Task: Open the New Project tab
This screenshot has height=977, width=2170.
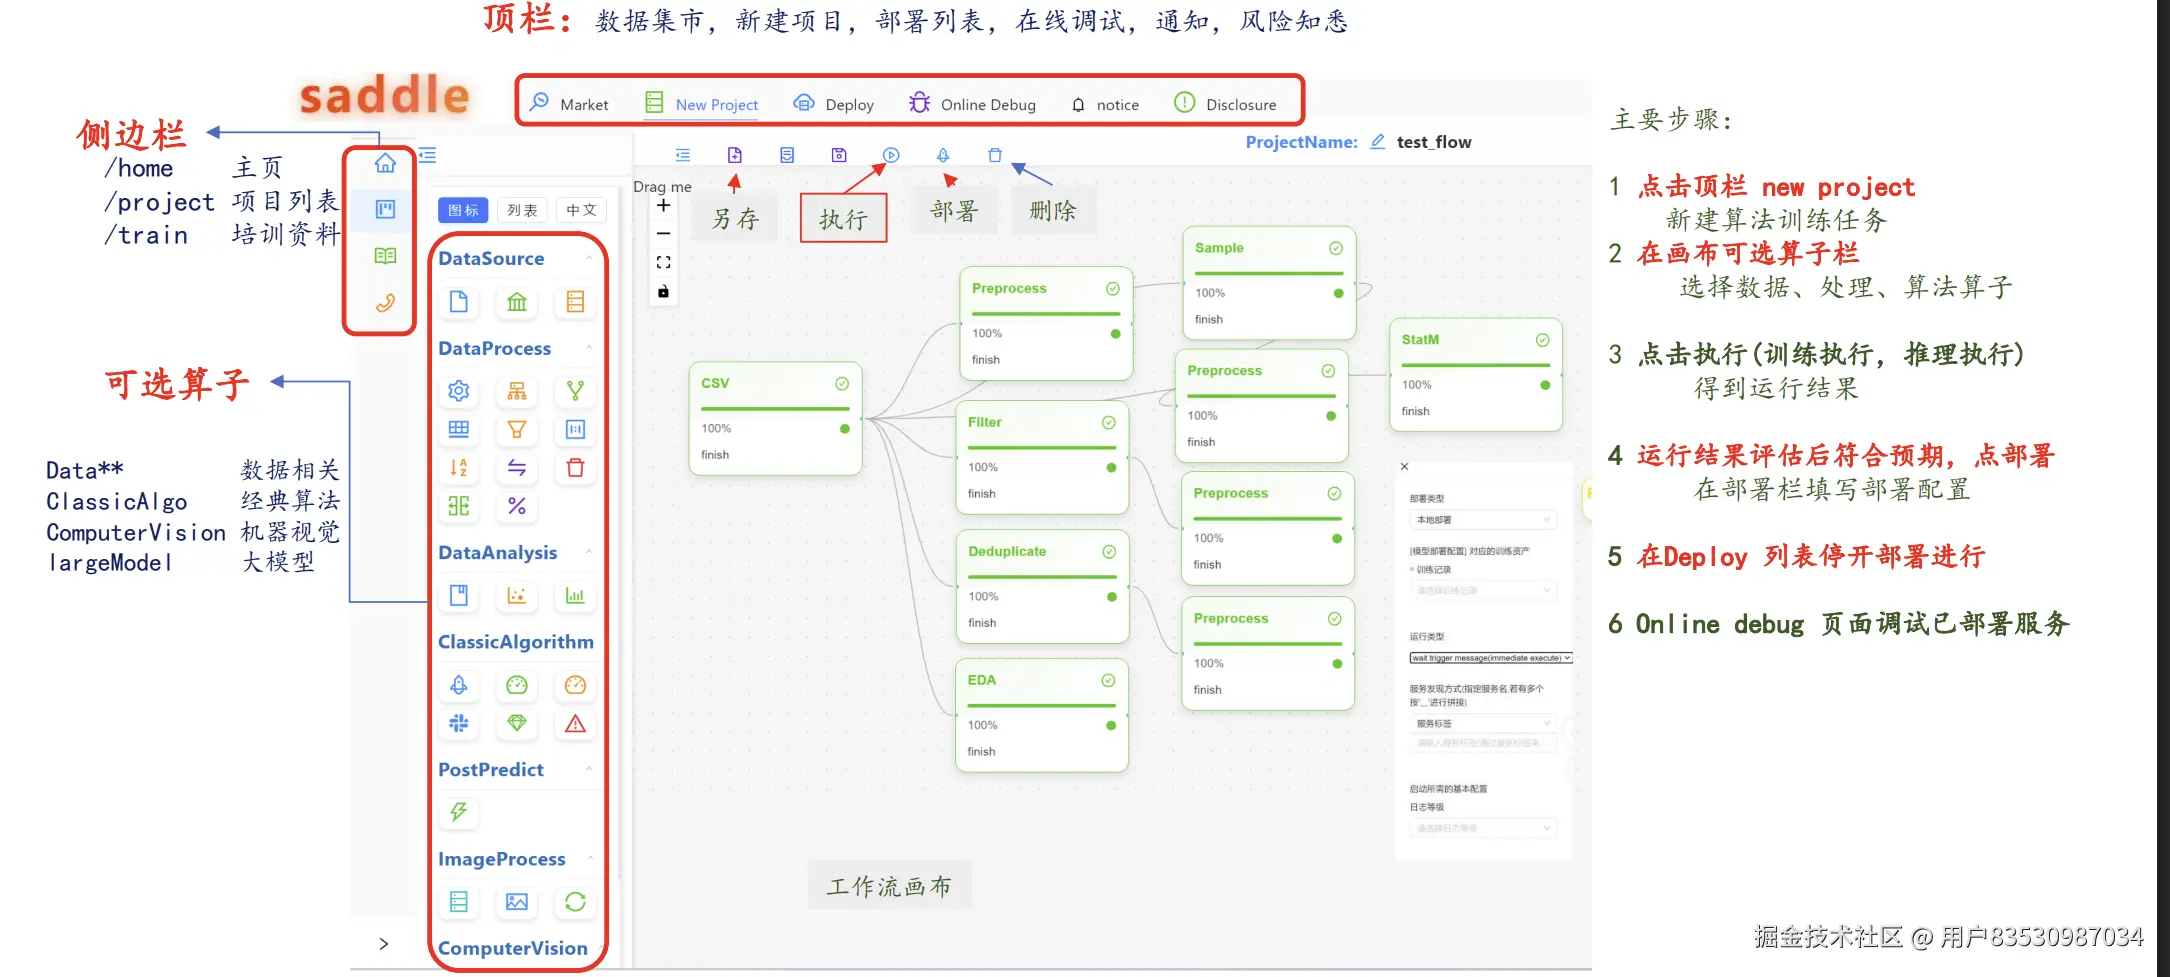Action: point(701,104)
